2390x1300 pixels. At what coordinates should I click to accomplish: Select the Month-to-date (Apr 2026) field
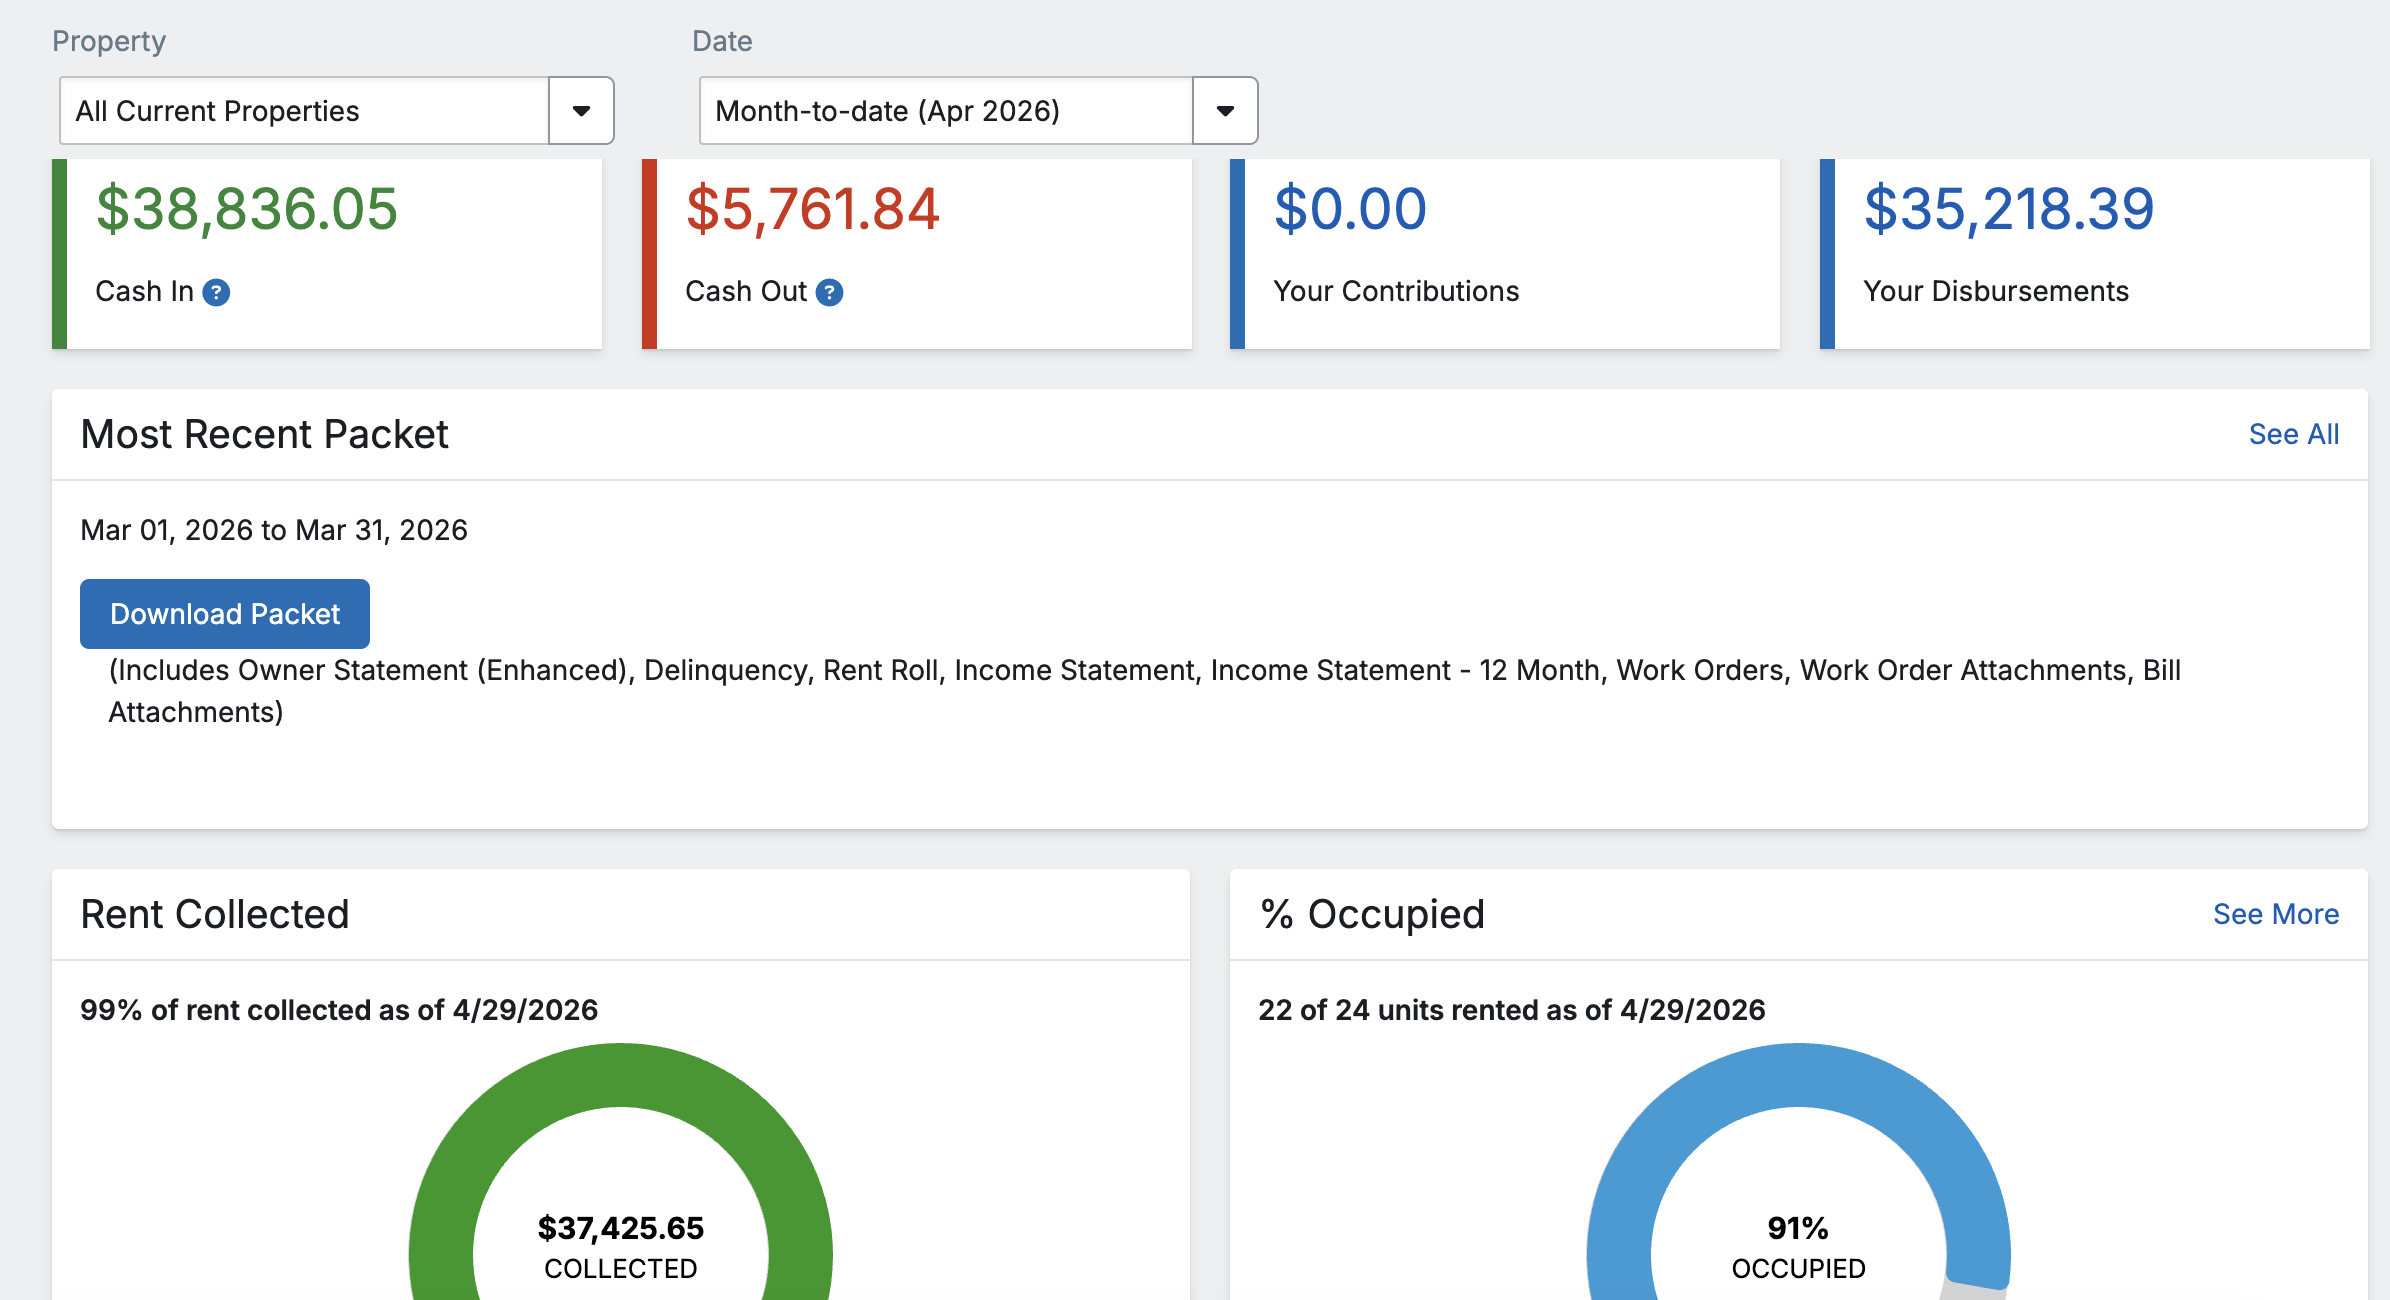coord(946,111)
